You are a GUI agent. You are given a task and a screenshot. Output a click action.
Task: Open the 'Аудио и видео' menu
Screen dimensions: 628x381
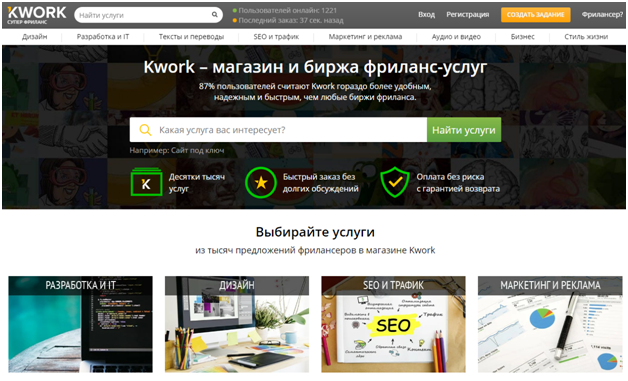point(456,37)
